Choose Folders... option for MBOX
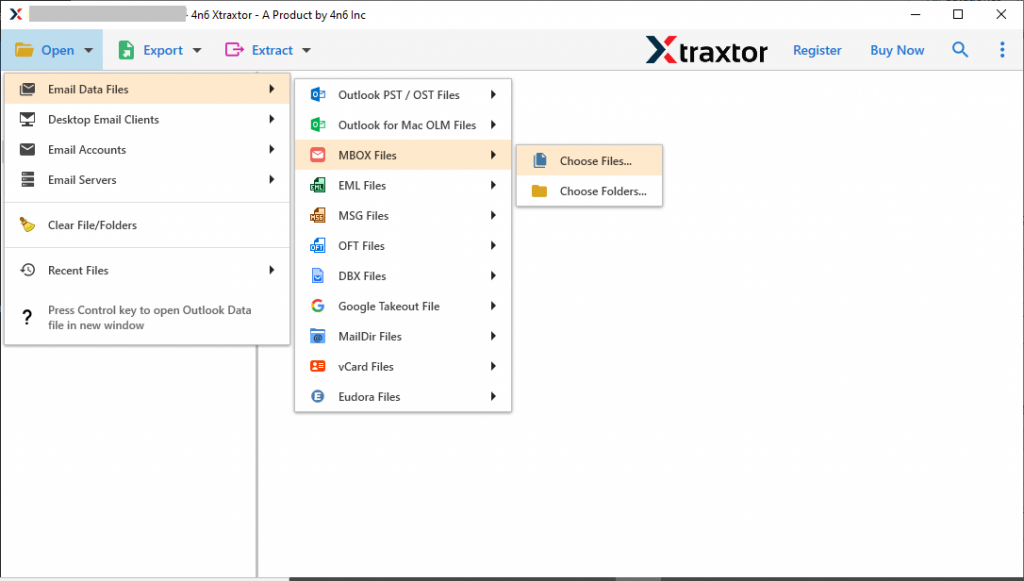The image size is (1024, 581). [x=589, y=191]
